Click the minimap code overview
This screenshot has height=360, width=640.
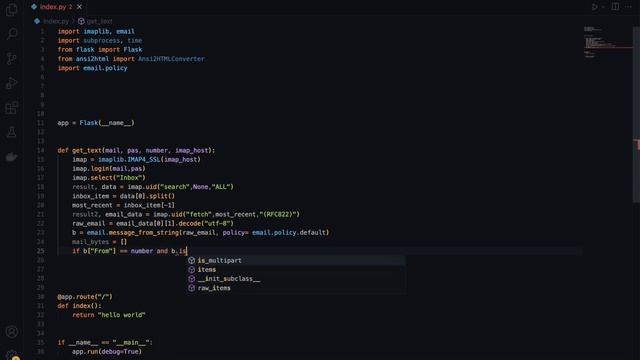click(x=607, y=43)
